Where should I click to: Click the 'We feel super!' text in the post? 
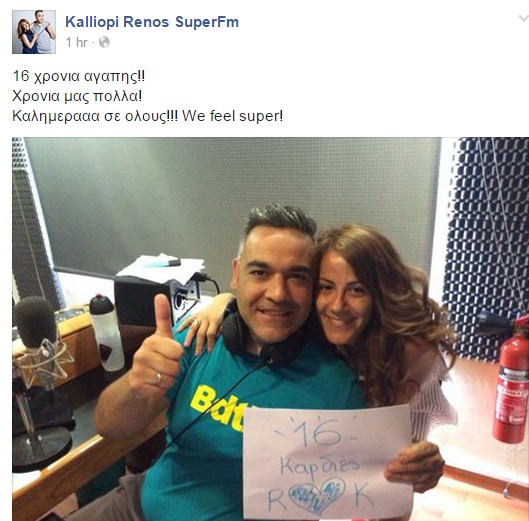pyautogui.click(x=232, y=116)
